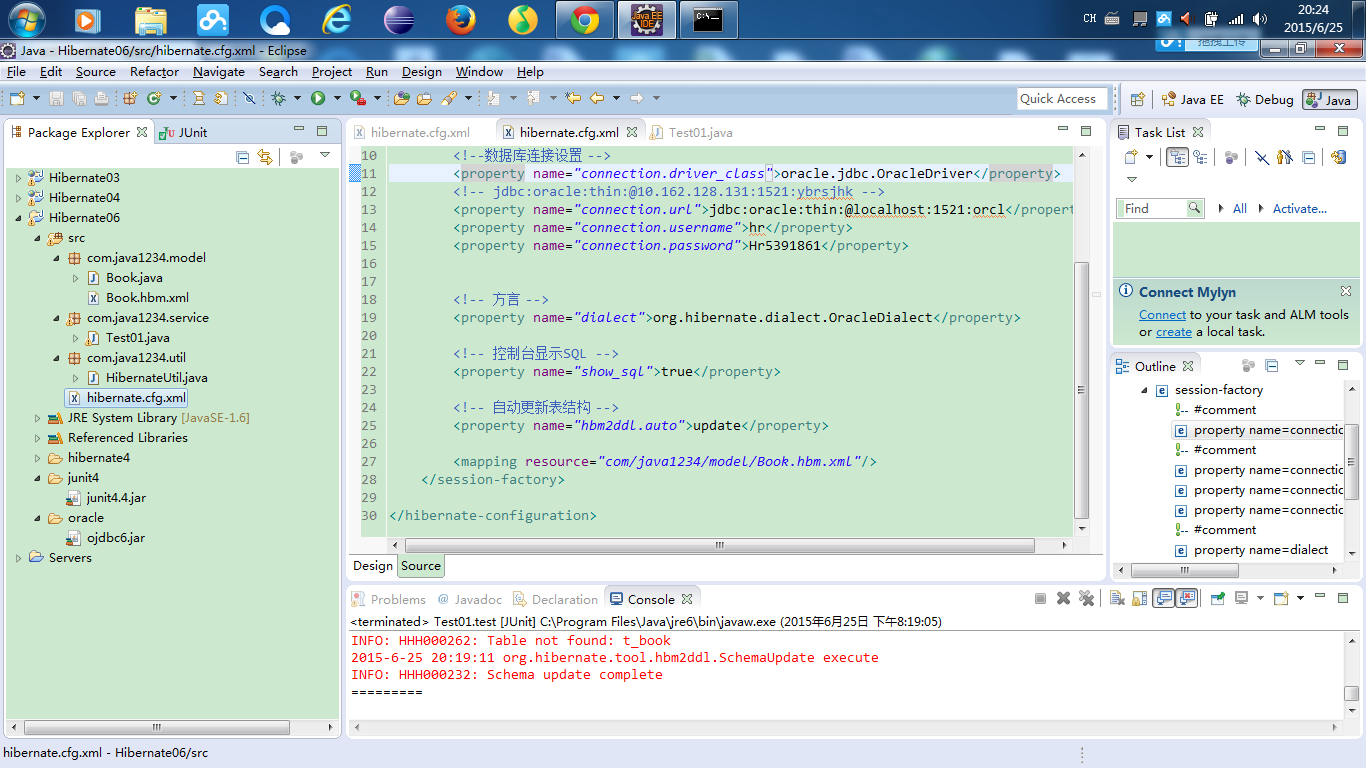Click the Chrome icon in Windows taskbar
This screenshot has width=1366, height=768.
(585, 19)
